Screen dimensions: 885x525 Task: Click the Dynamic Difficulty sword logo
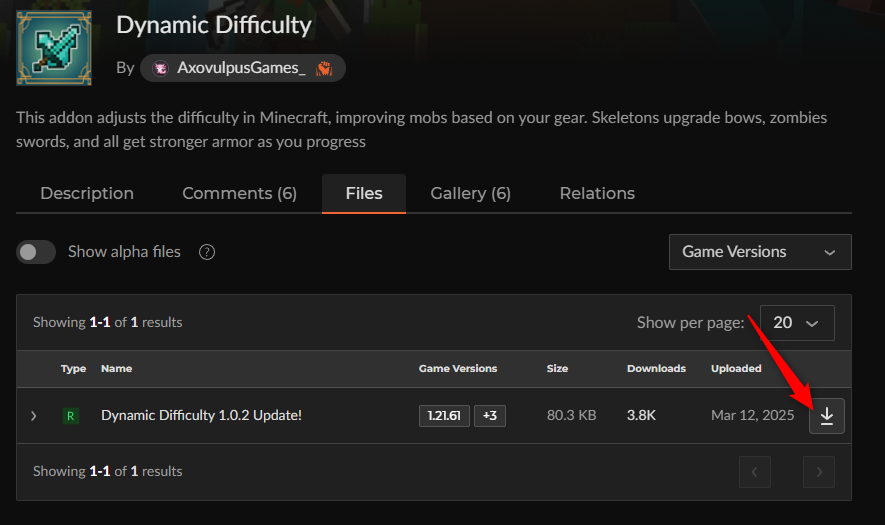(54, 49)
